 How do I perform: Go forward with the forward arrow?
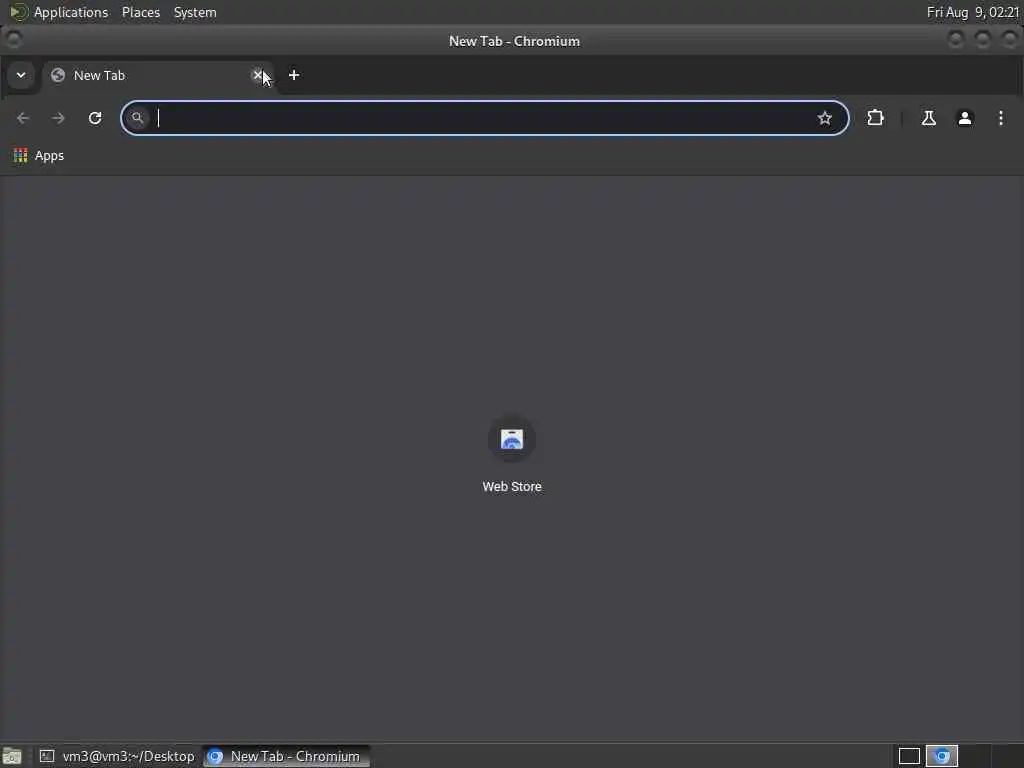pyautogui.click(x=58, y=118)
